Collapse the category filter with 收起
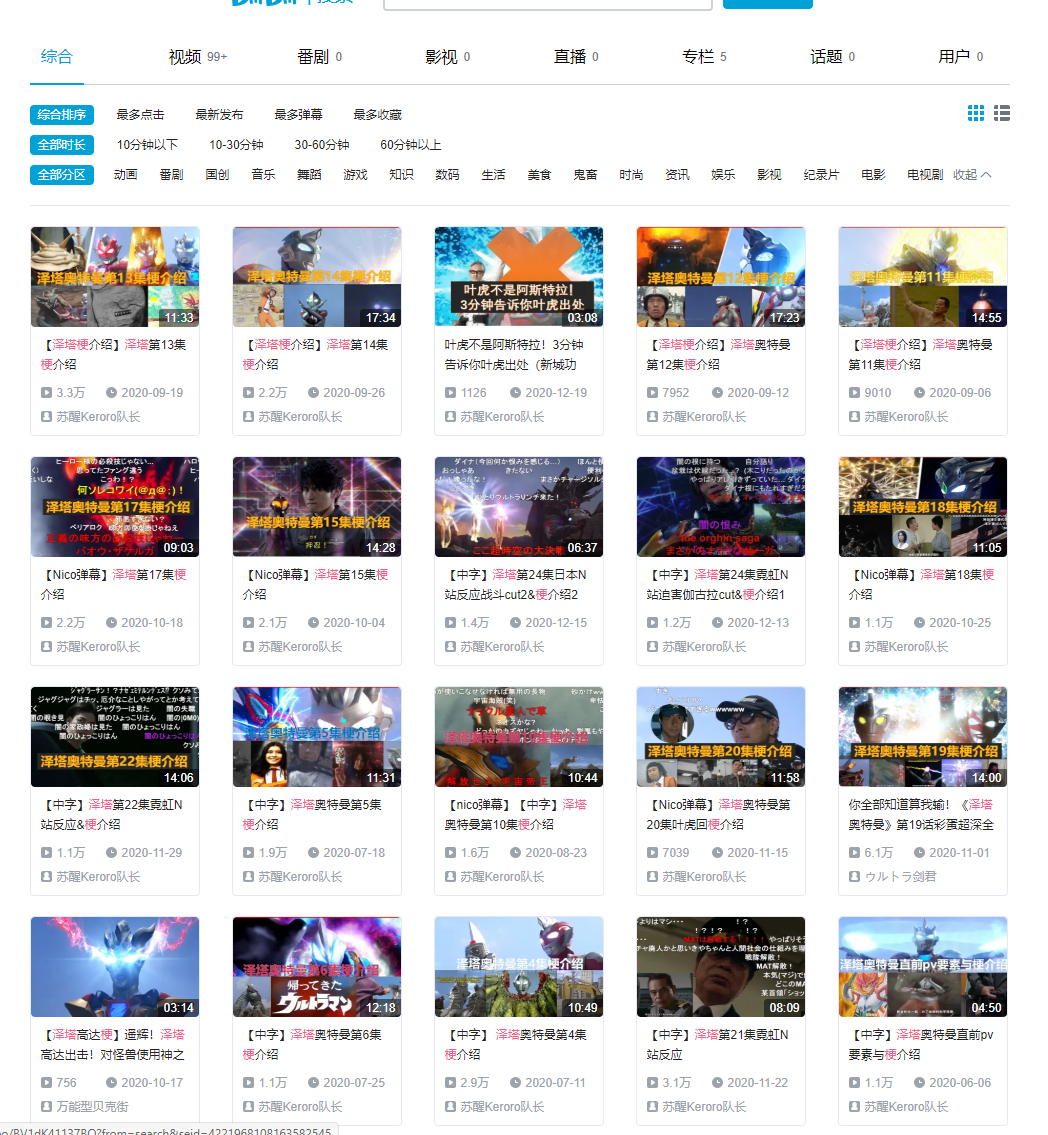The height and width of the screenshot is (1135, 1048). click(972, 174)
